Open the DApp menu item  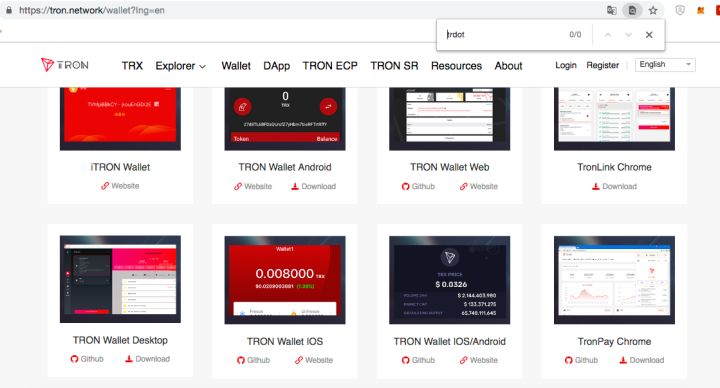tap(276, 66)
